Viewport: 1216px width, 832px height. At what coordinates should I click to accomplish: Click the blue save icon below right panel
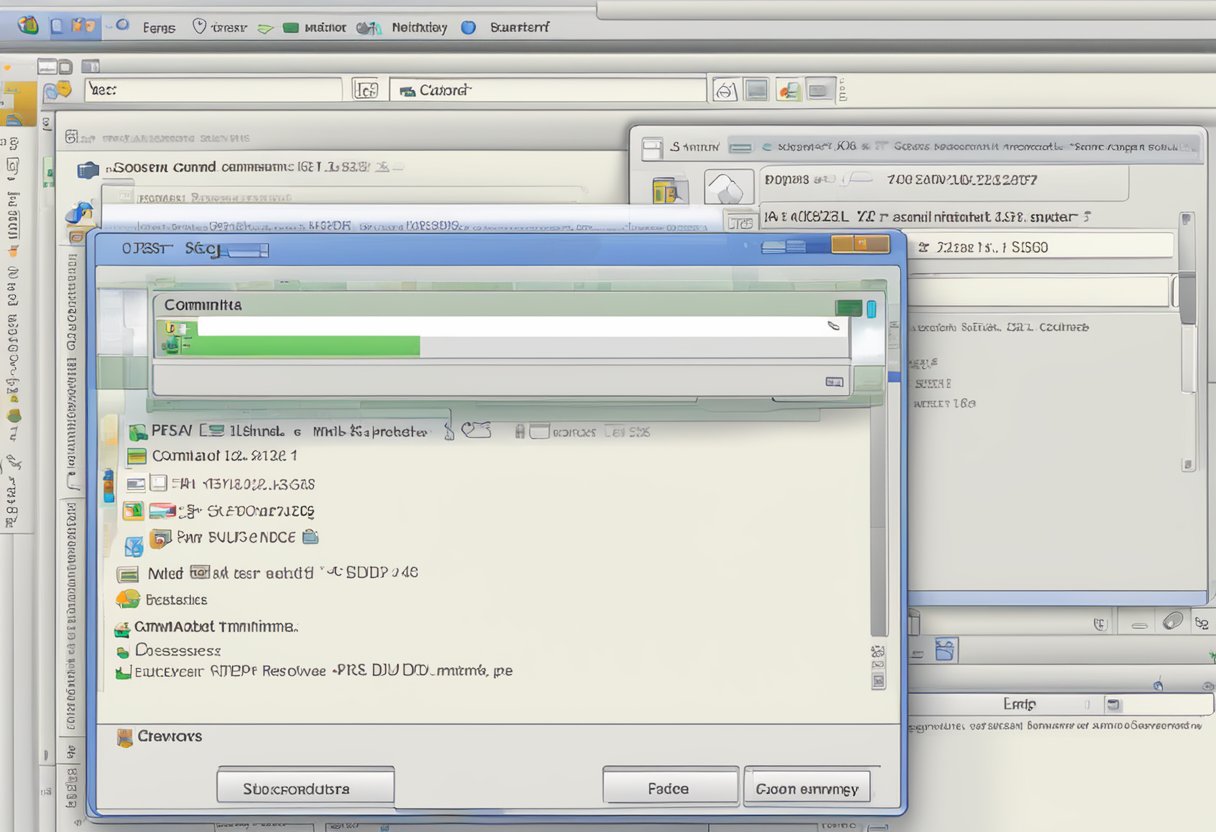pyautogui.click(x=945, y=651)
